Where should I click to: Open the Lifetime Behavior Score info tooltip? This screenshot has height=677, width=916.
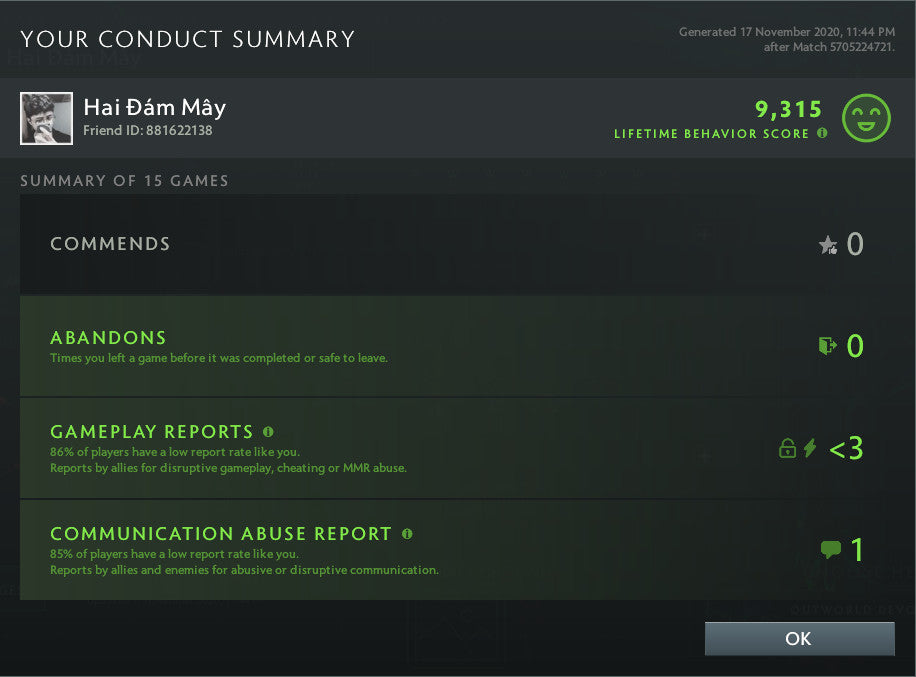[821, 133]
